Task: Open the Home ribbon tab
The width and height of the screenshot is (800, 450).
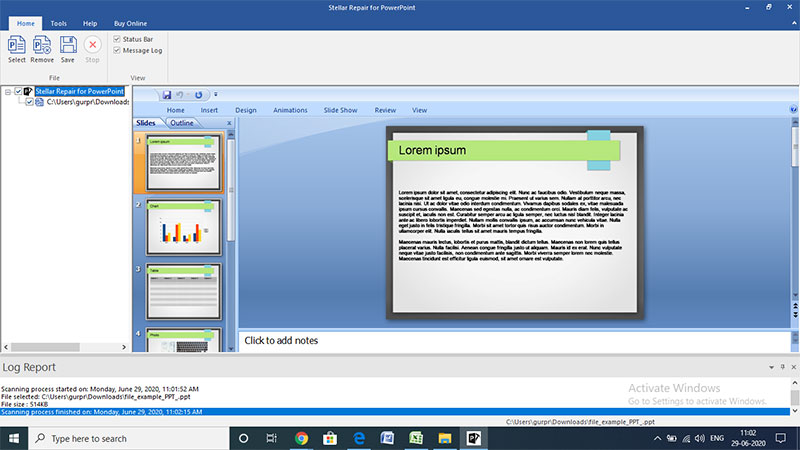Action: [26, 23]
